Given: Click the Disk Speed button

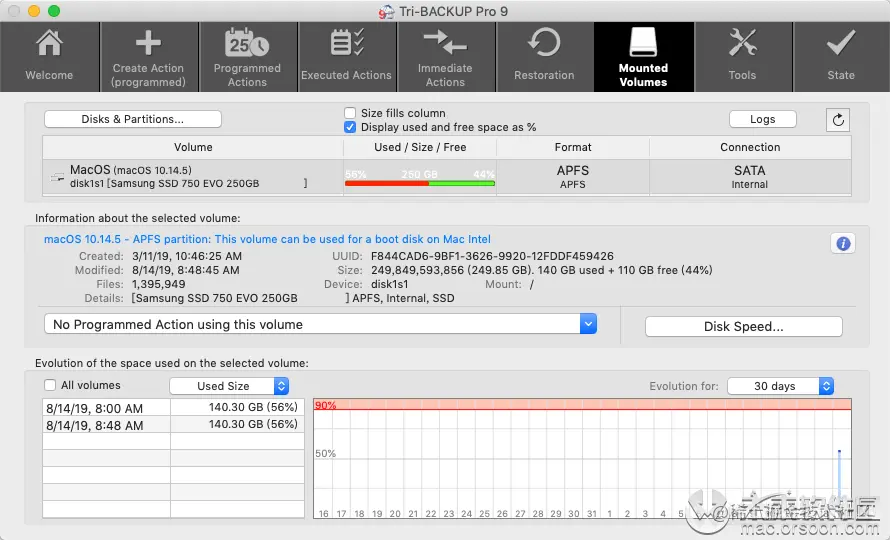Looking at the screenshot, I should tap(744, 326).
